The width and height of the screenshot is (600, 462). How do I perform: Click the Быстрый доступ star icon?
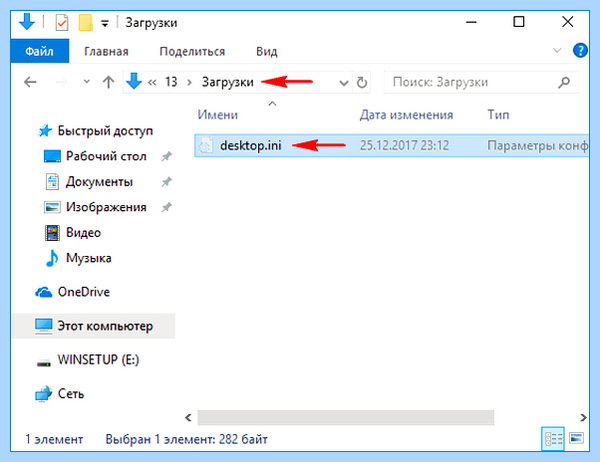pos(45,131)
